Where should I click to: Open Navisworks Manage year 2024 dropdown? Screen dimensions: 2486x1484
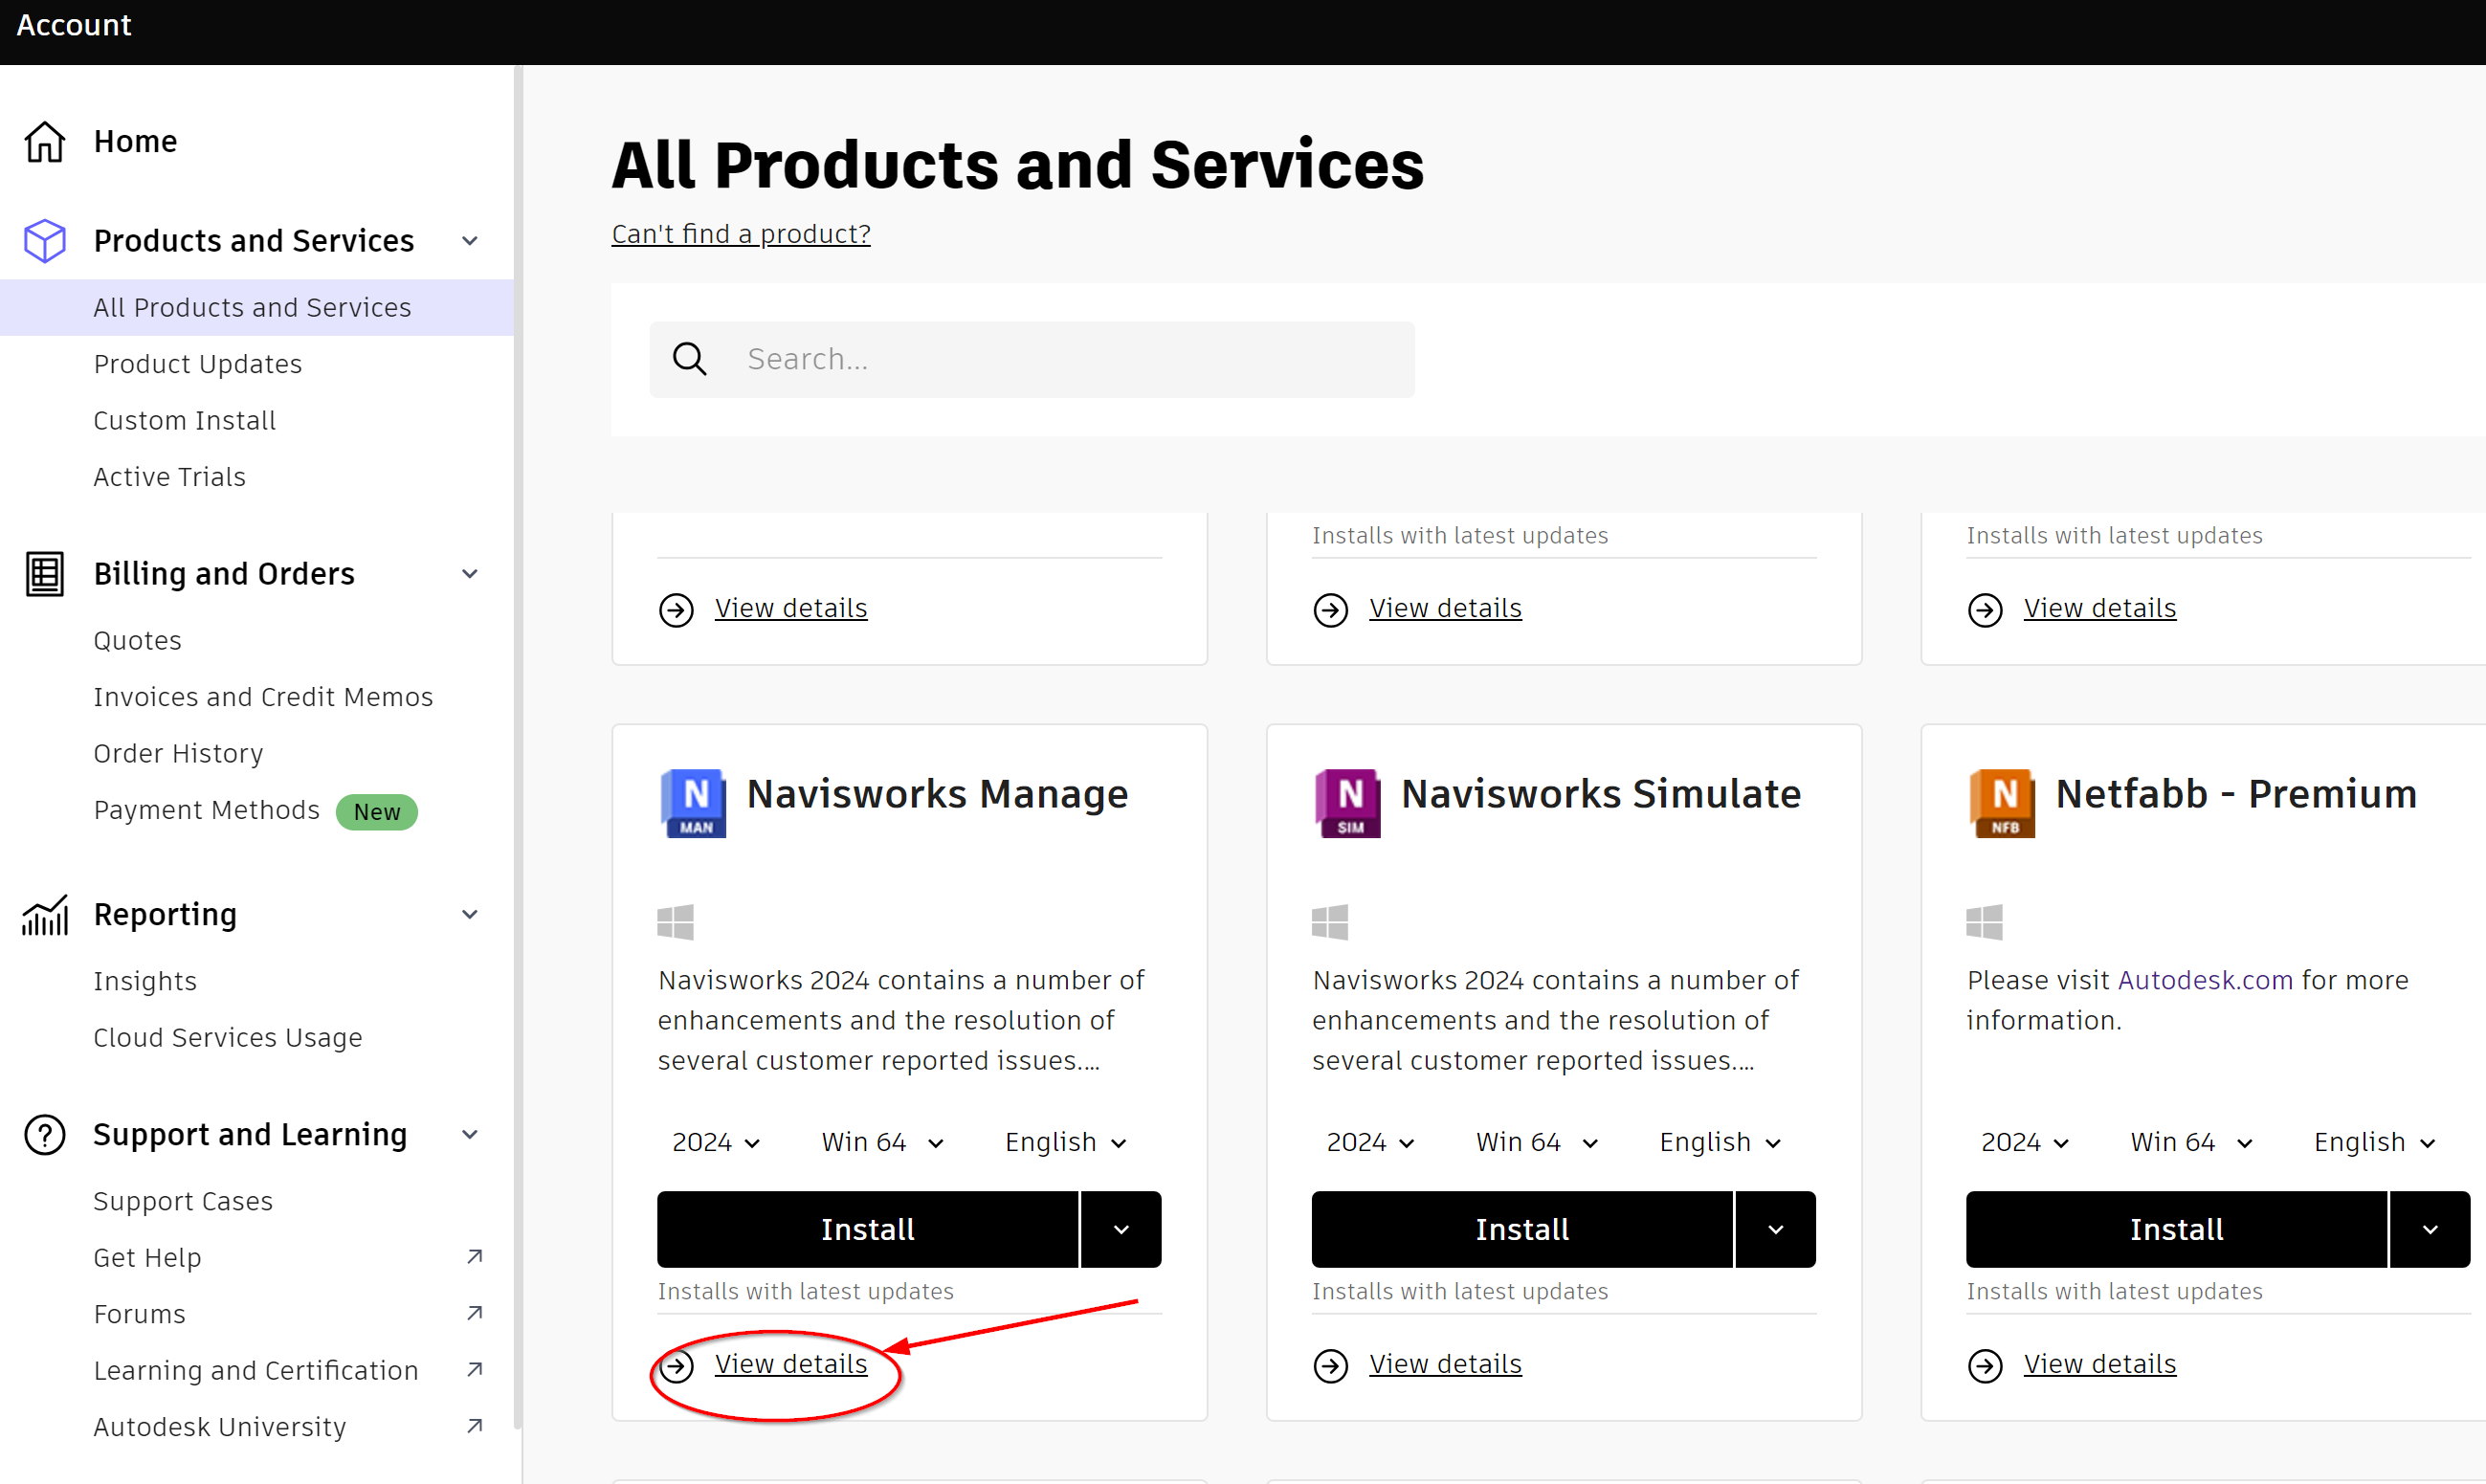(x=716, y=1142)
